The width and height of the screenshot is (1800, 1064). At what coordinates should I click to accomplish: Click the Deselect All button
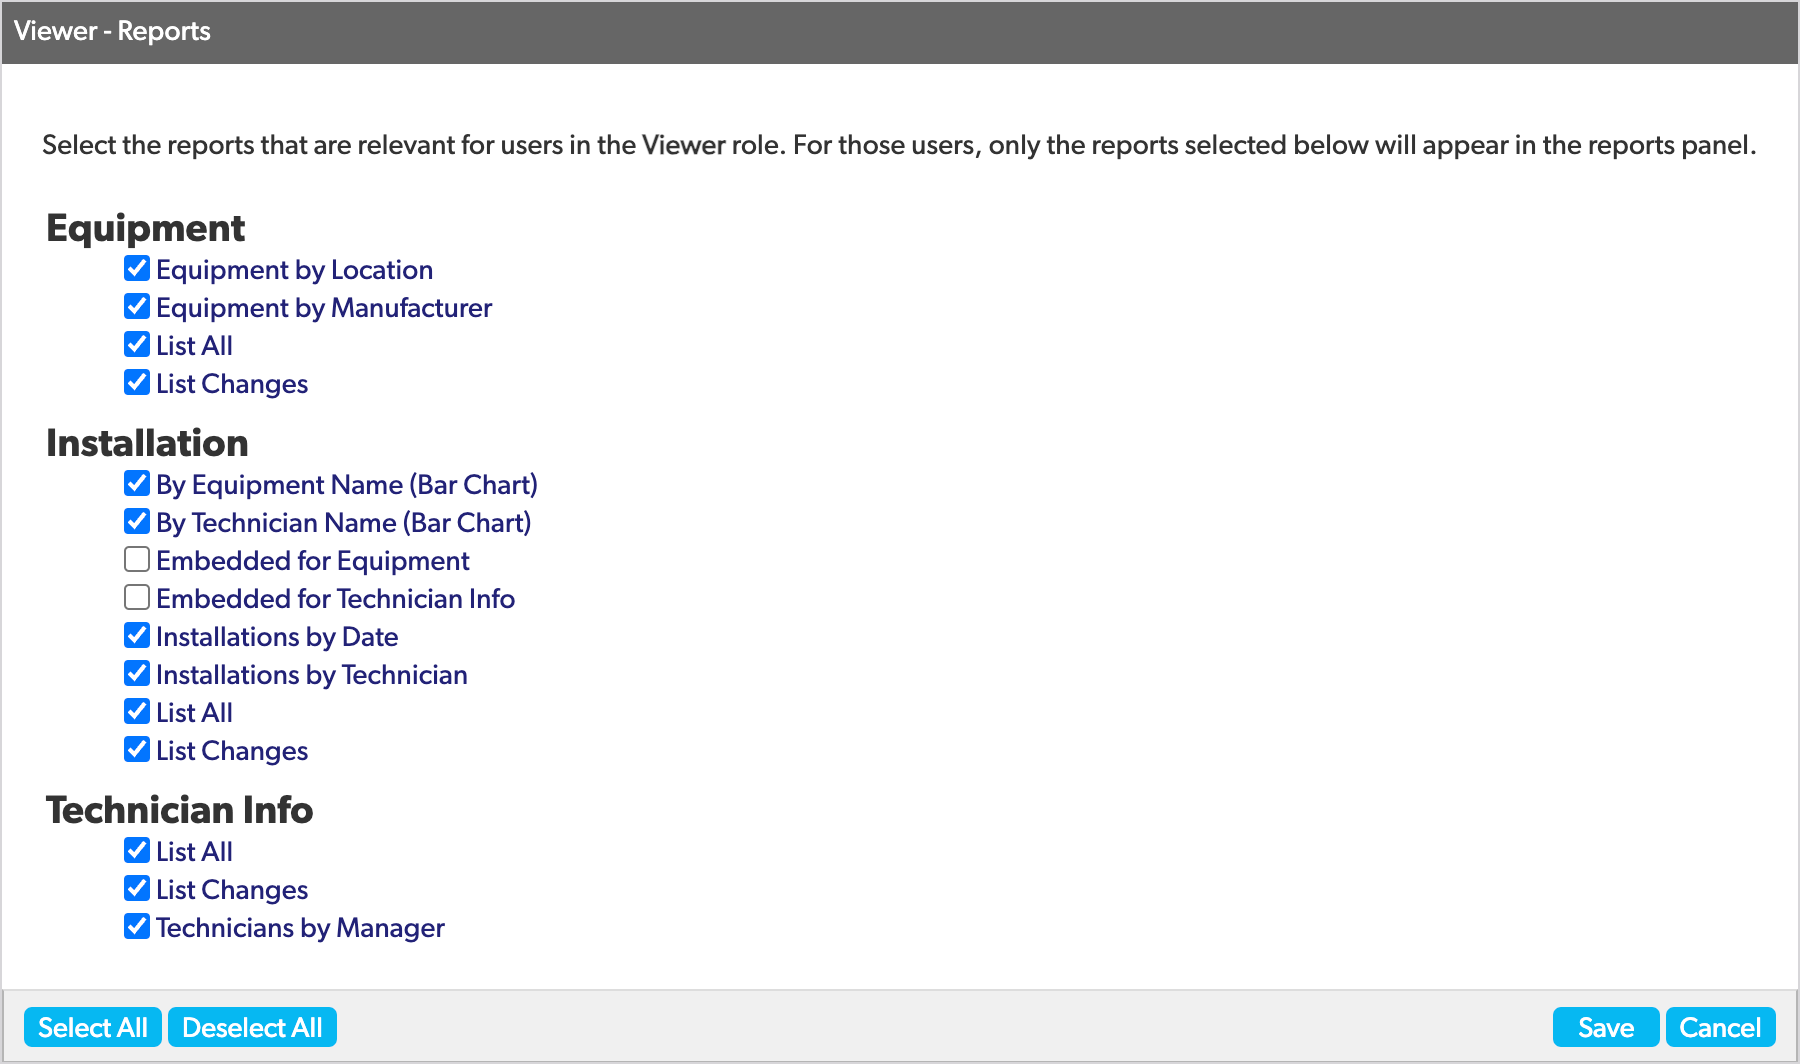252,1027
